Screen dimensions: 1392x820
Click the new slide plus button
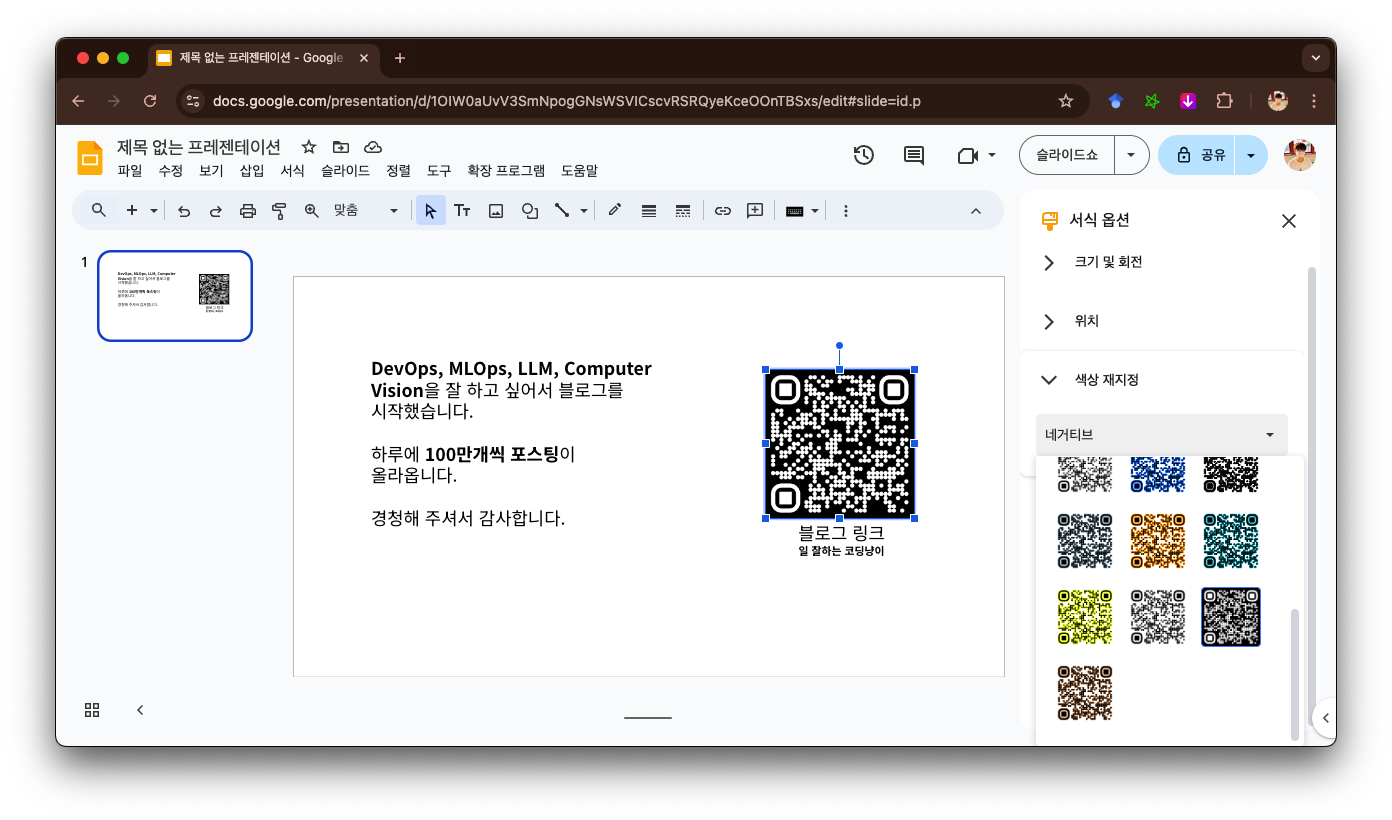pos(132,211)
